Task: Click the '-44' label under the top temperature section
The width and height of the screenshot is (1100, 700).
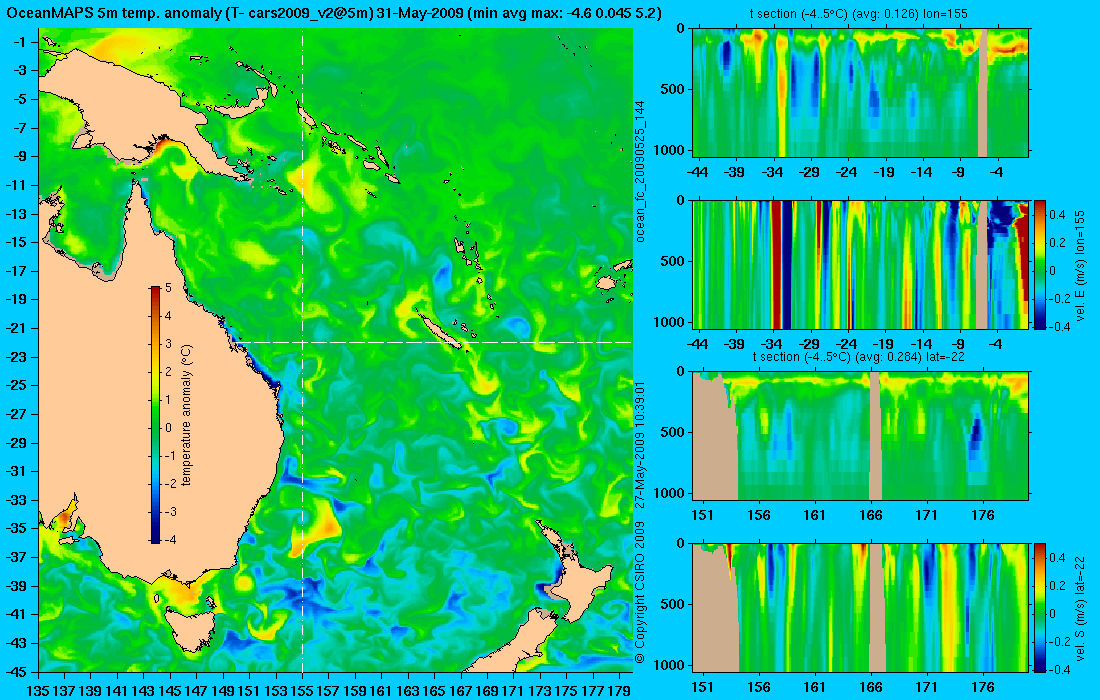Action: [x=697, y=173]
